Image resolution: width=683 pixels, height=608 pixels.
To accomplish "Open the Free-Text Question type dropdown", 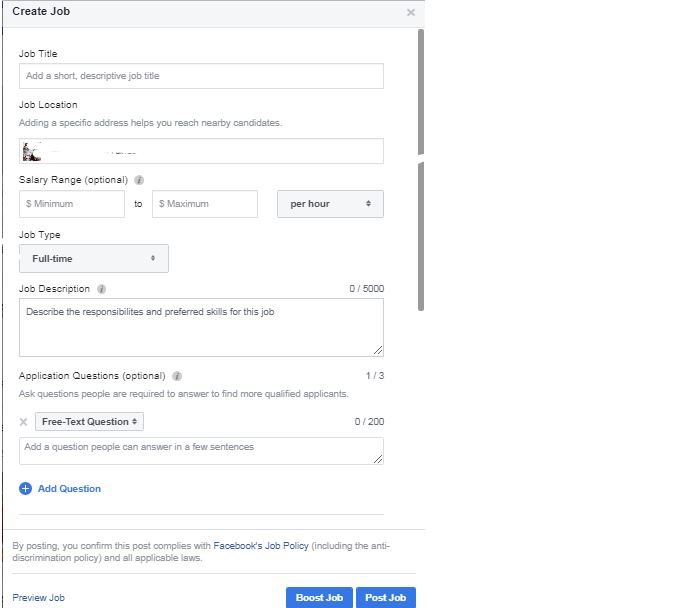I will coord(89,422).
